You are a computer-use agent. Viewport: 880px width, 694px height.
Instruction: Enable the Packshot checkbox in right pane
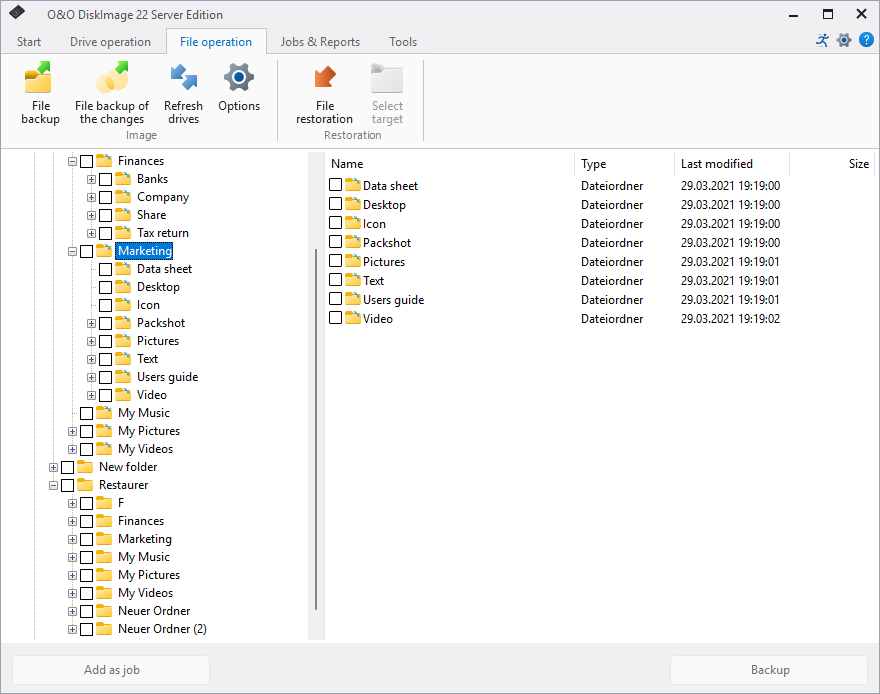coord(336,243)
